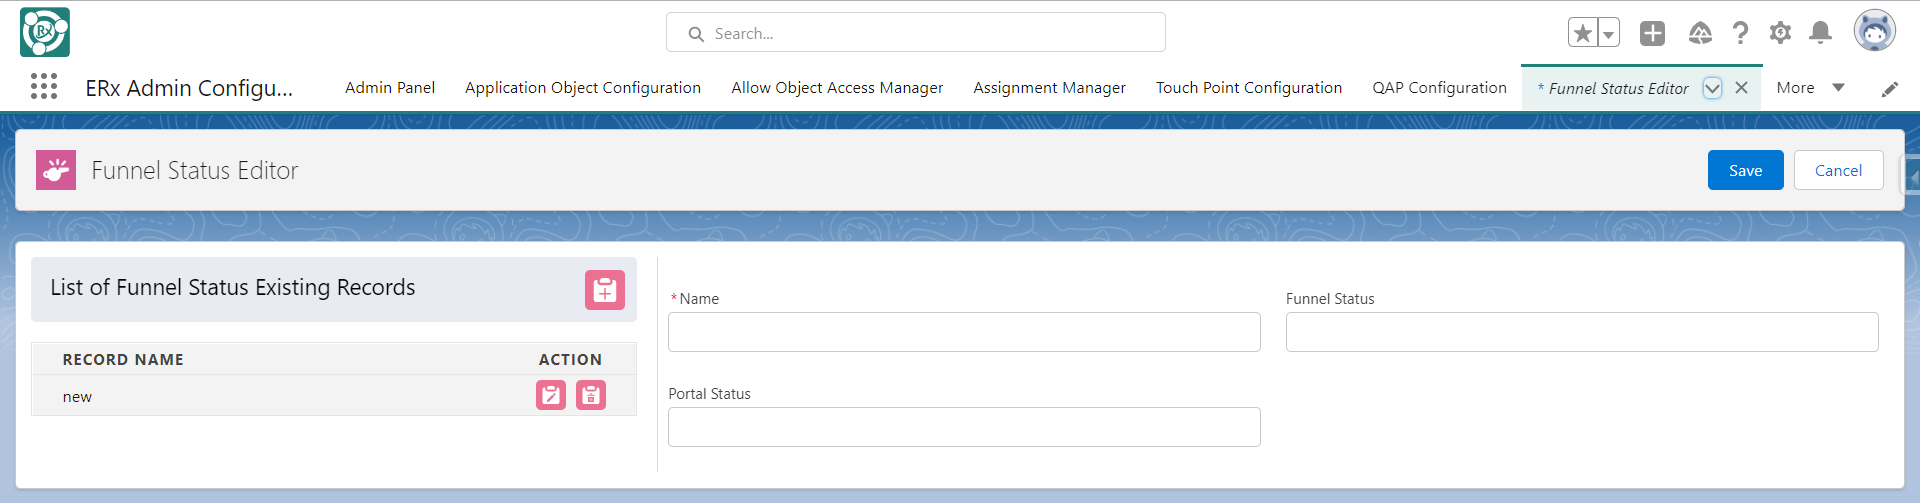1920x503 pixels.
Task: Open Funnel Status Editor tab options chevron
Action: pos(1712,88)
